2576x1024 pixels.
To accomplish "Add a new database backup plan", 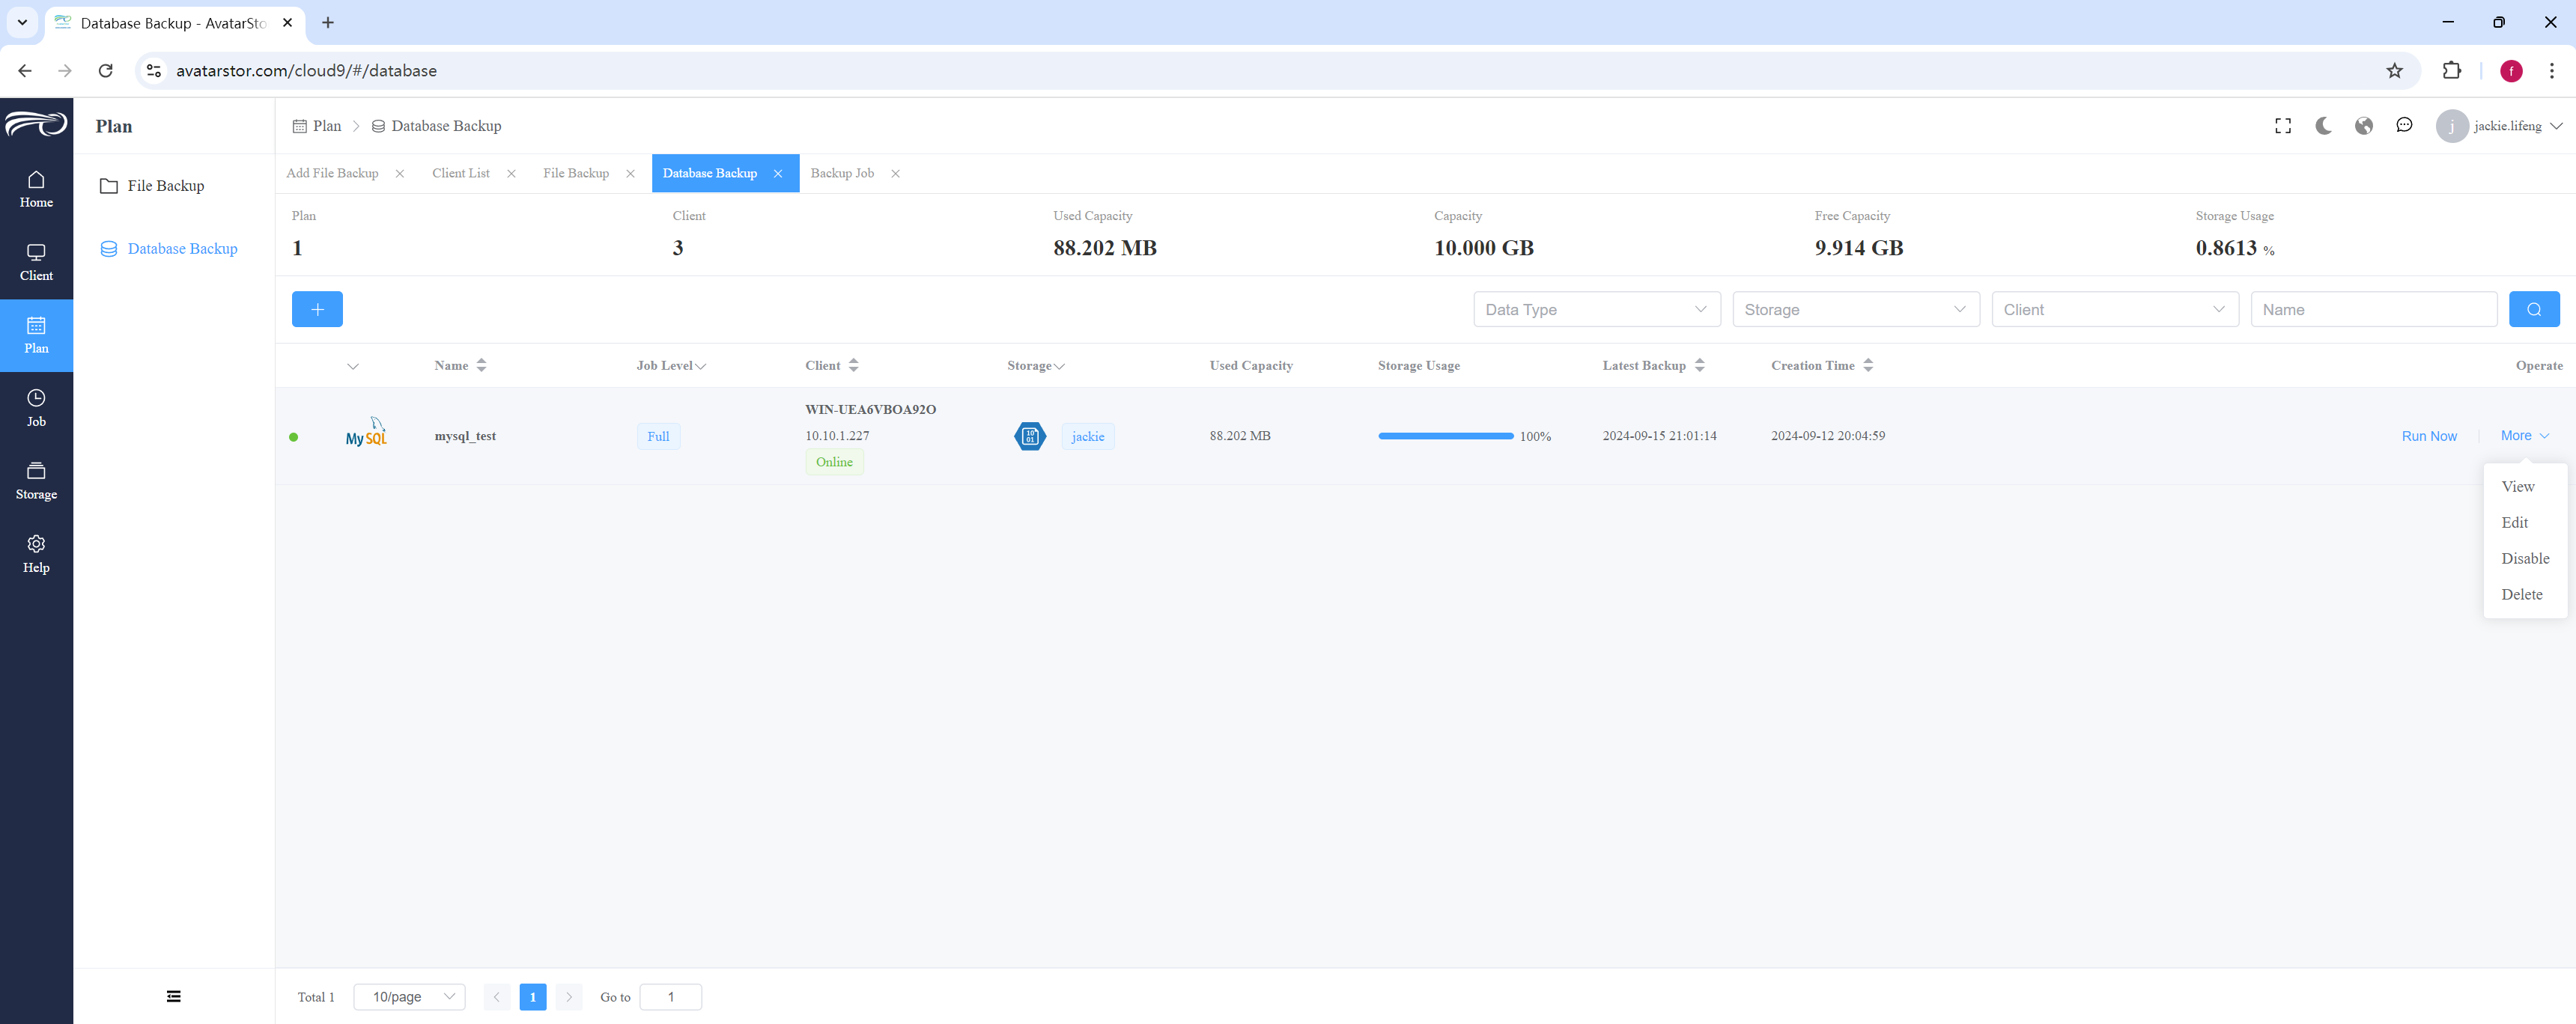I will pos(317,309).
